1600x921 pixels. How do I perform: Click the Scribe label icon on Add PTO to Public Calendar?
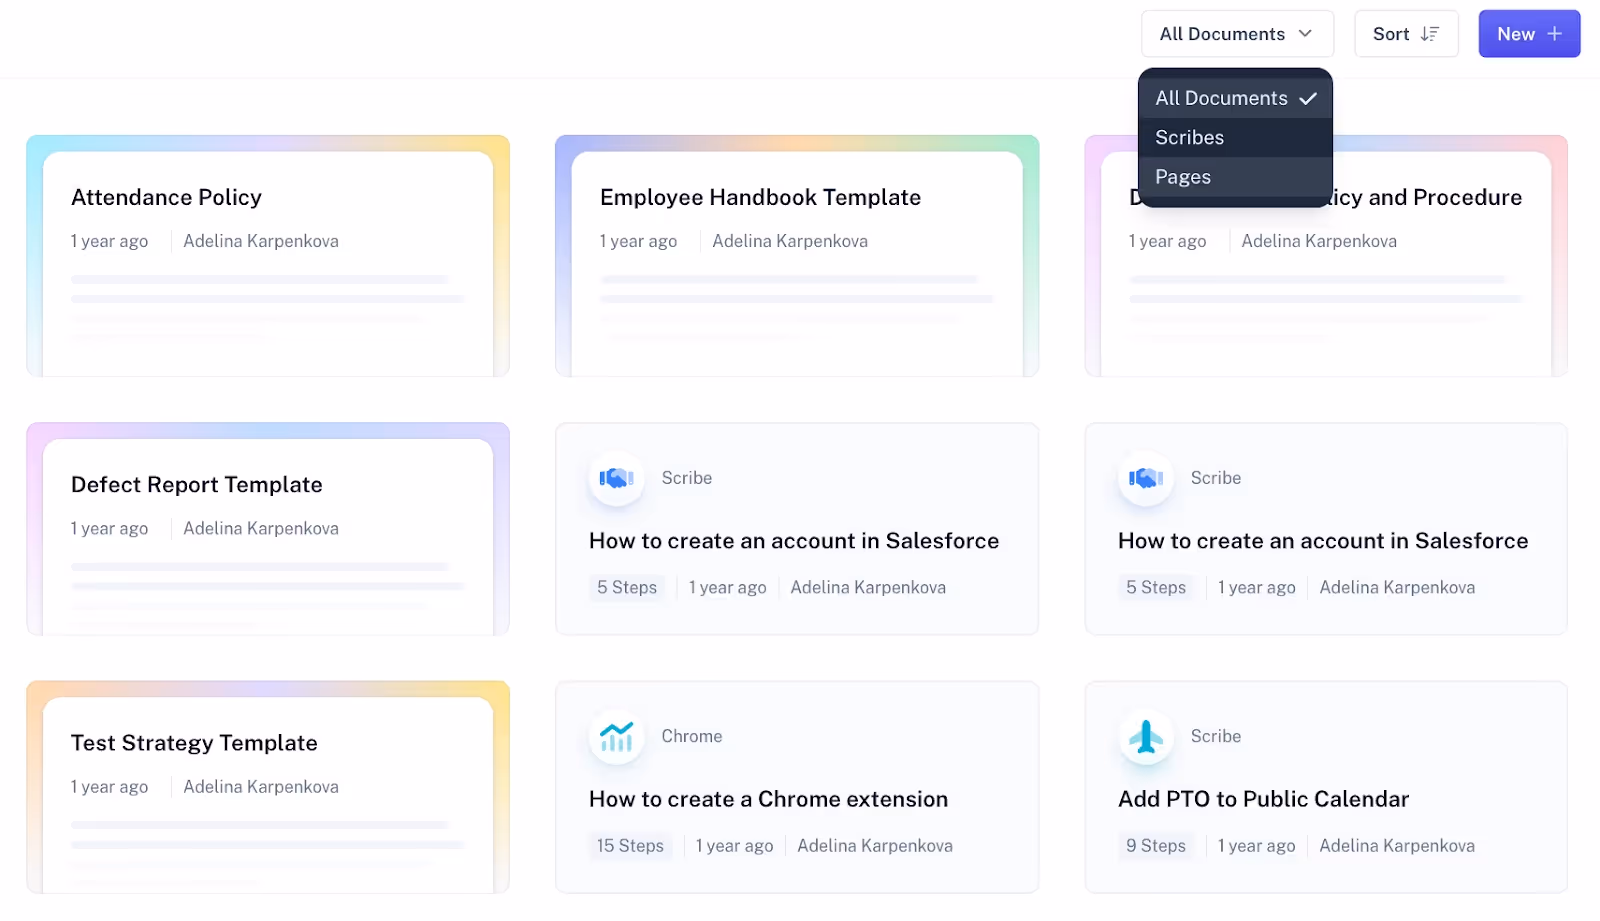(x=1144, y=736)
